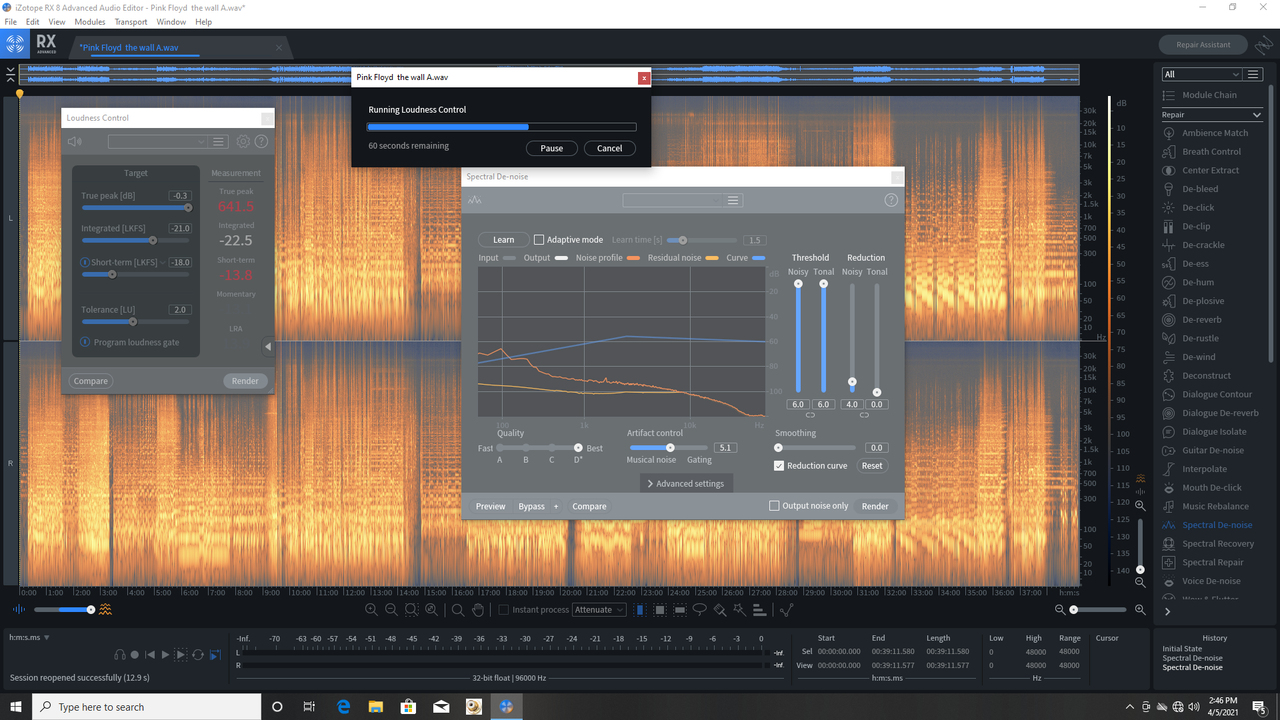1280x720 pixels.
Task: Click Reset next to Reduction curve
Action: point(872,466)
